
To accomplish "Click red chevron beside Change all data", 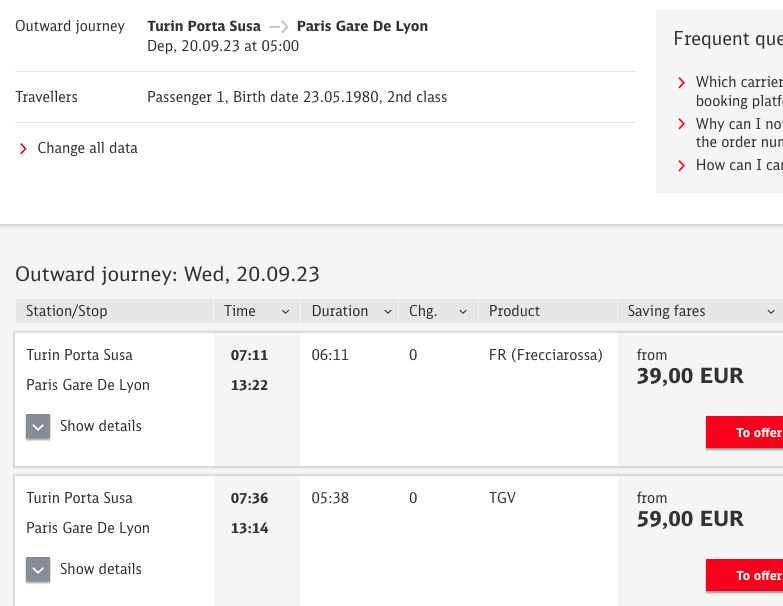I will coord(23,148).
